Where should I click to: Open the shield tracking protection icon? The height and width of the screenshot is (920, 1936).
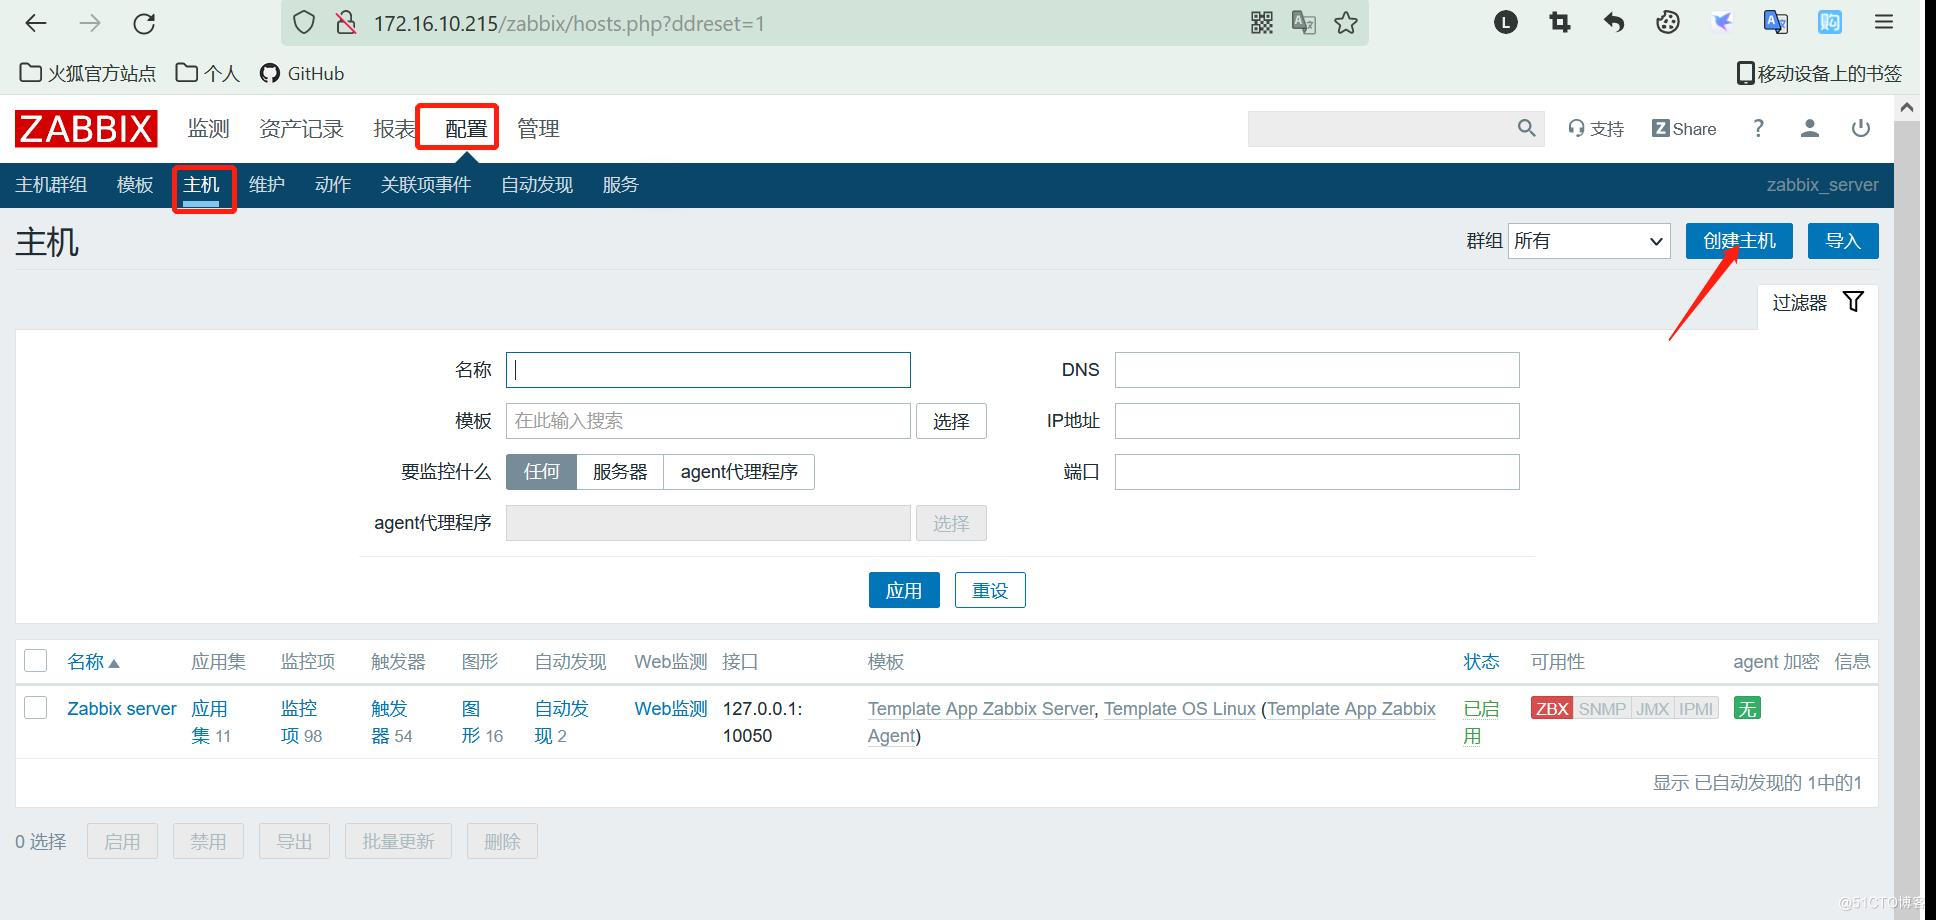[304, 23]
